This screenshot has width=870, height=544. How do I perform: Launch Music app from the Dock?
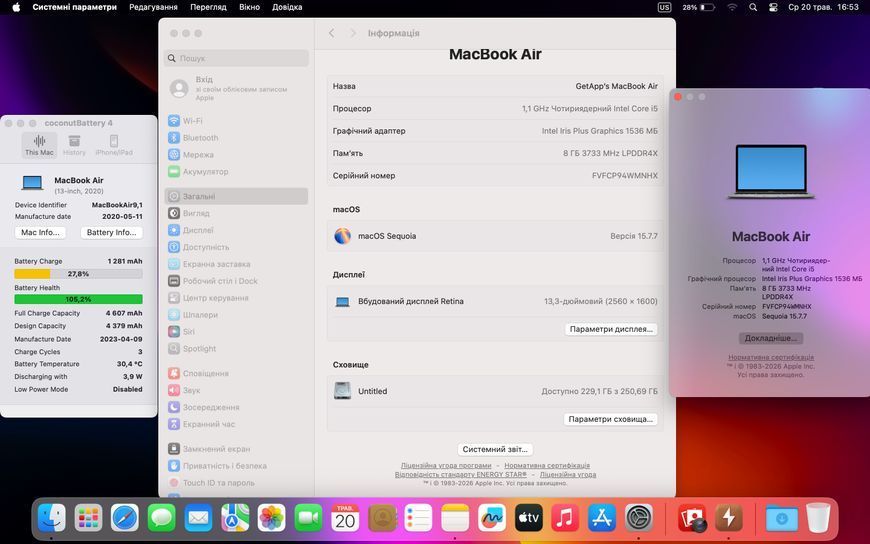coord(565,517)
